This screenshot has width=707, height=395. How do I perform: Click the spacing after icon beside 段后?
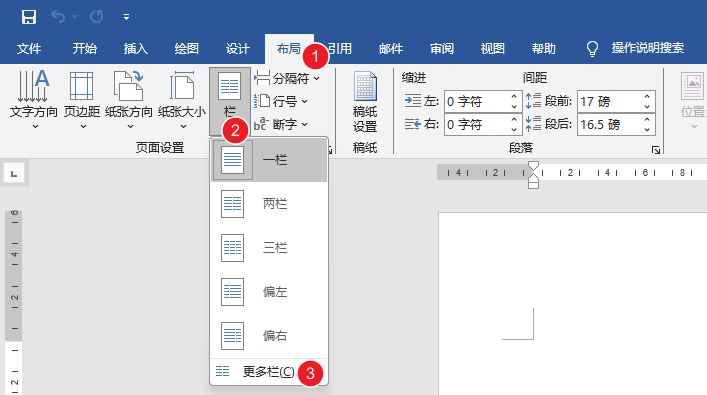click(x=533, y=124)
